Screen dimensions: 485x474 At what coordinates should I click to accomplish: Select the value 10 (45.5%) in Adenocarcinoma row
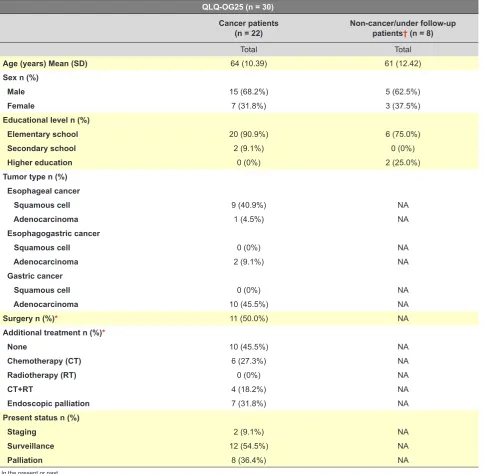(249, 304)
